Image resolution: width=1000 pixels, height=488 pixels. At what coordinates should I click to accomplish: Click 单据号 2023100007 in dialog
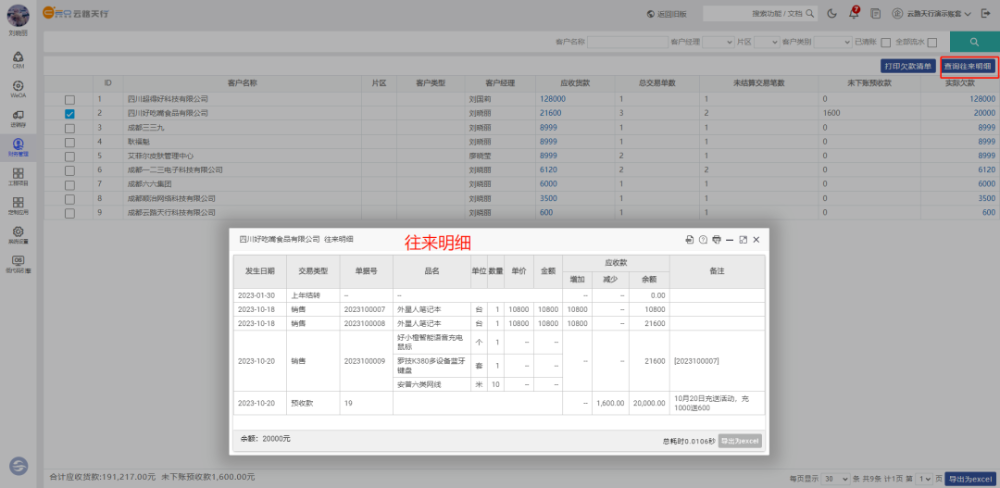tap(364, 309)
